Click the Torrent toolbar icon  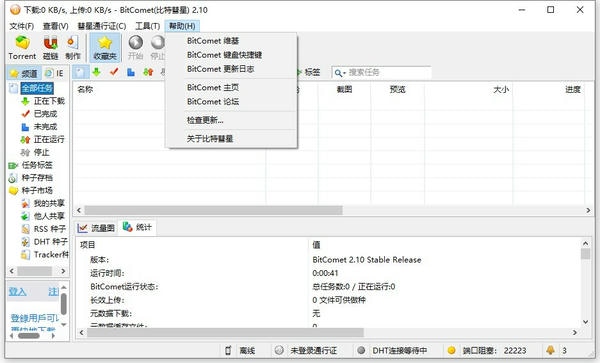pos(22,47)
